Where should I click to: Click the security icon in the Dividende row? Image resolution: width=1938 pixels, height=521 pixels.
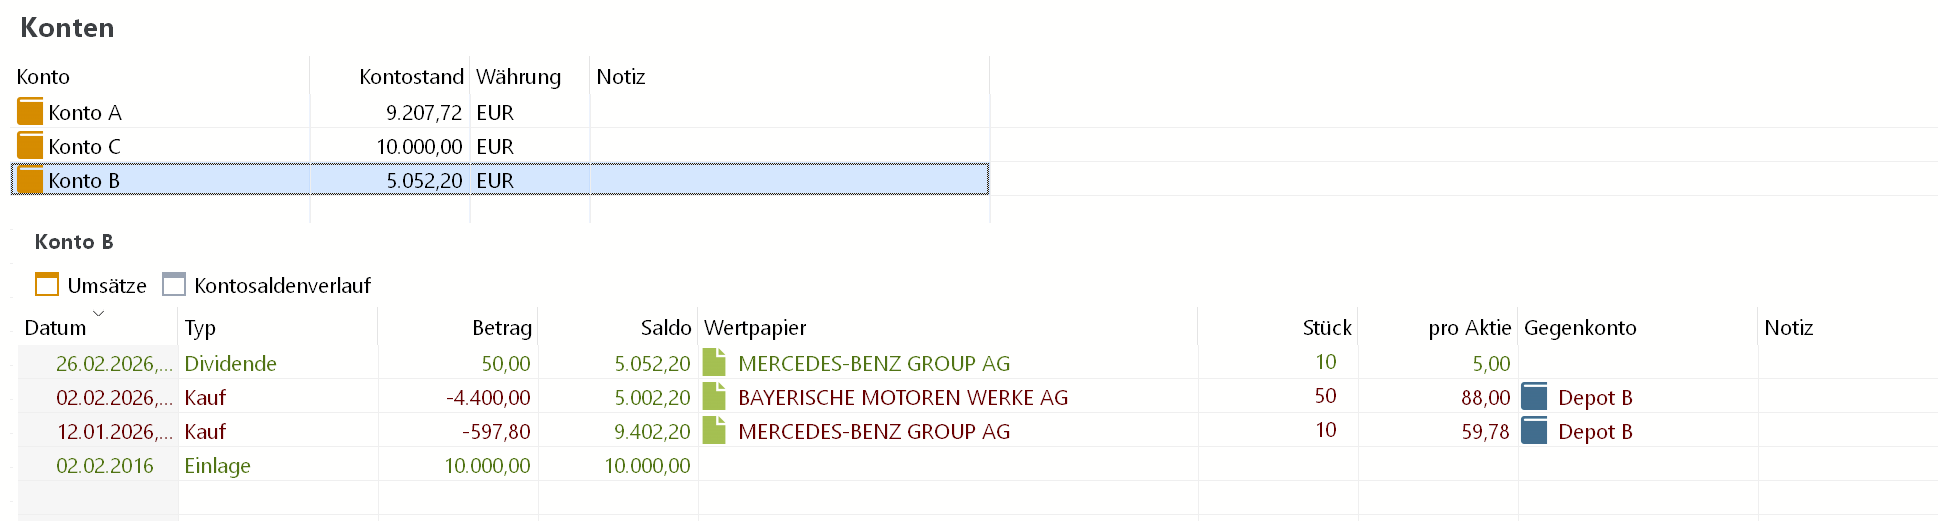714,363
